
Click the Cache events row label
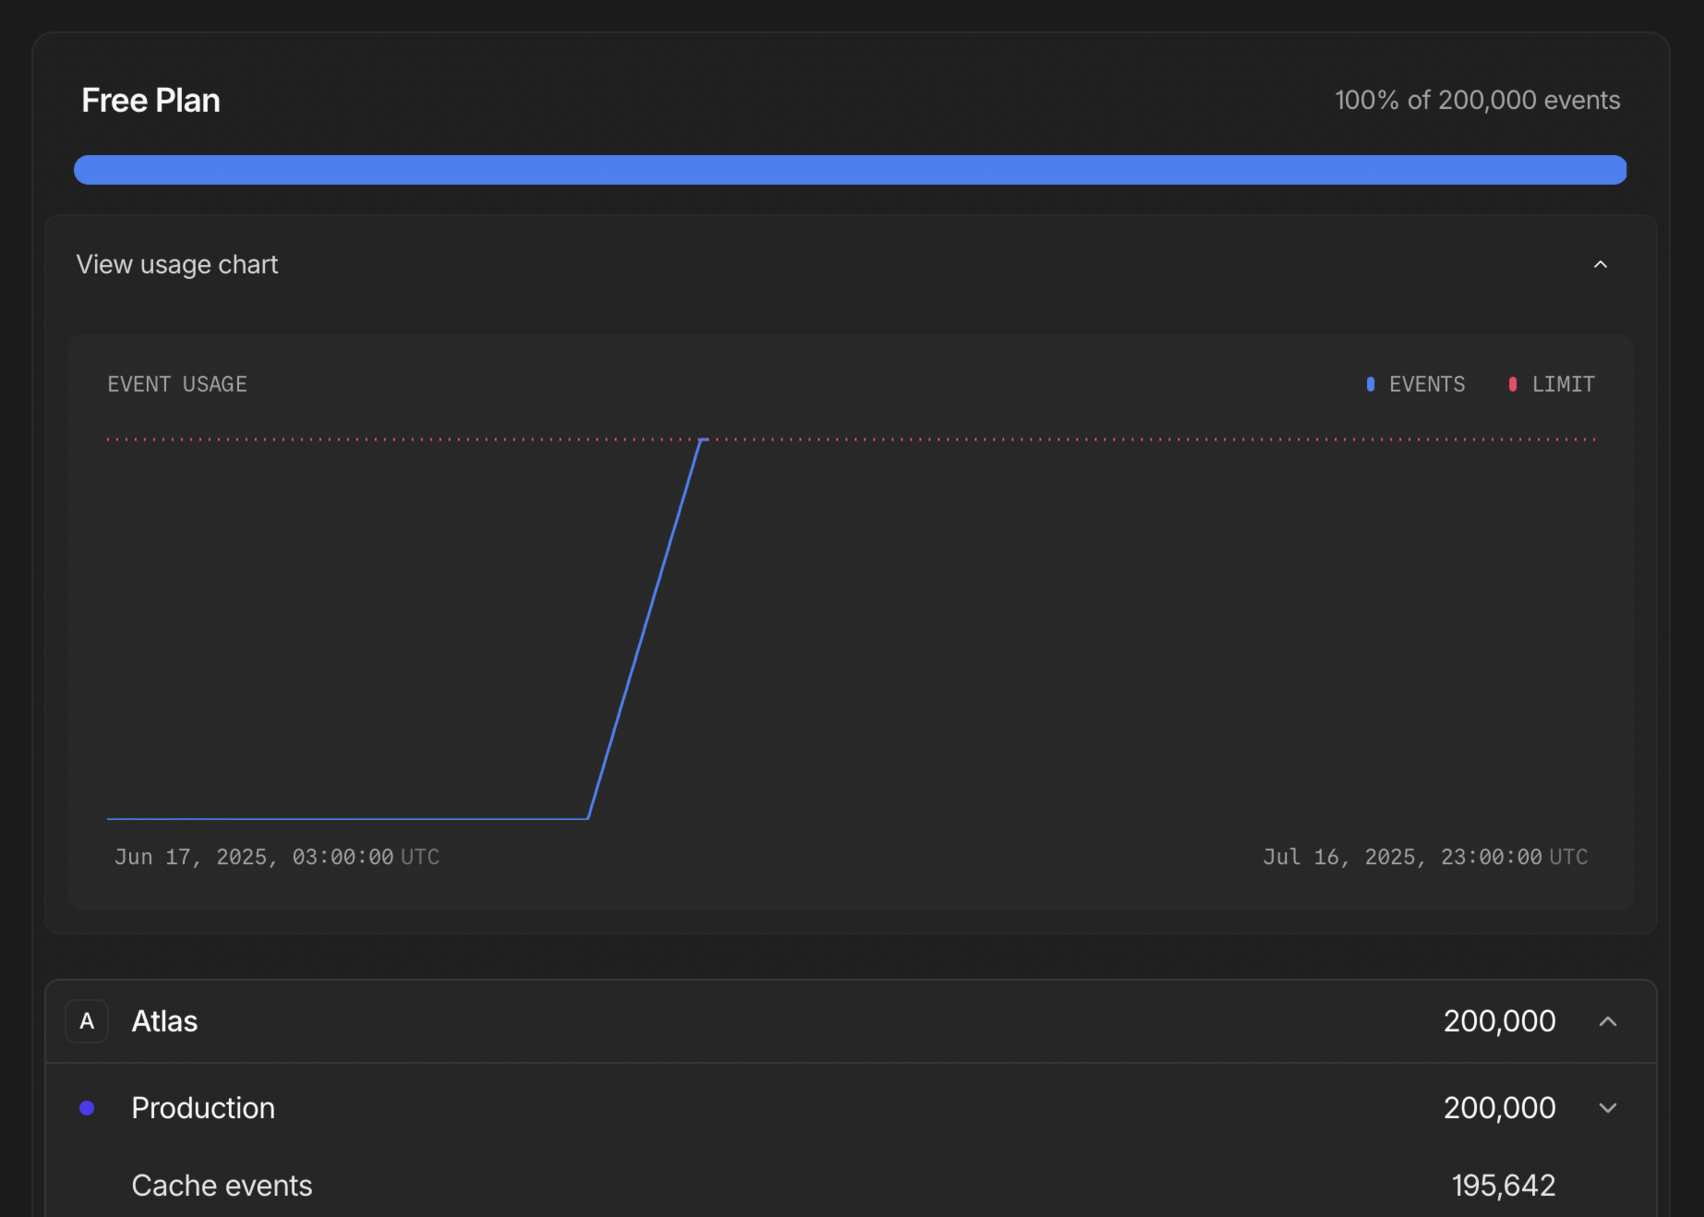[222, 1186]
